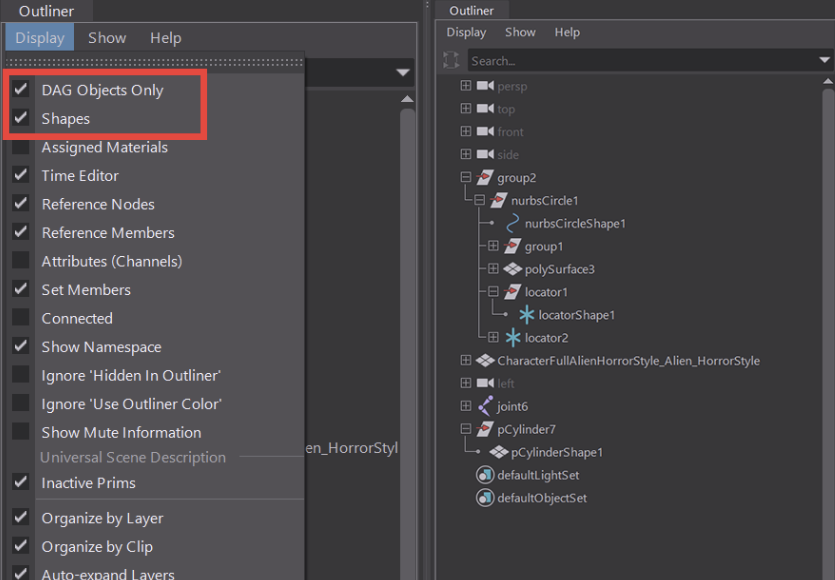This screenshot has width=835, height=580.
Task: Click the nurbsCircleShape1 curve icon
Action: (512, 223)
